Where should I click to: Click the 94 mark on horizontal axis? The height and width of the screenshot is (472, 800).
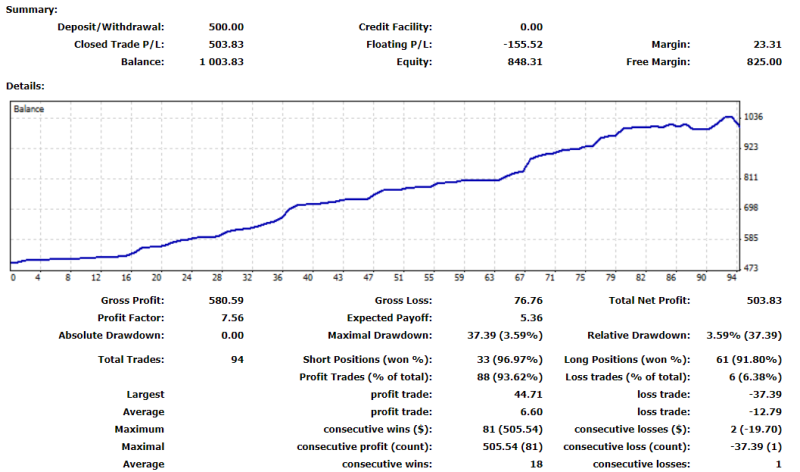[x=731, y=278]
